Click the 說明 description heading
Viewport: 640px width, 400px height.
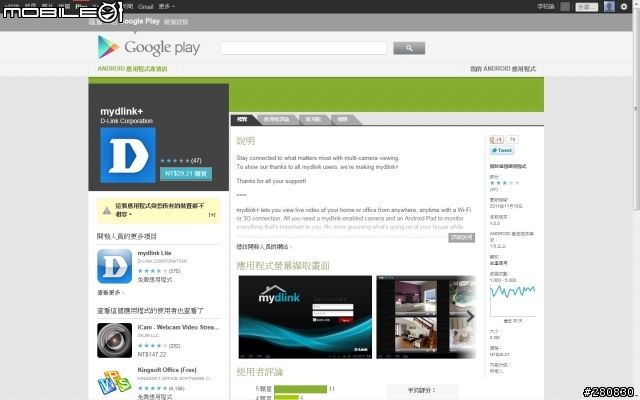click(x=246, y=141)
